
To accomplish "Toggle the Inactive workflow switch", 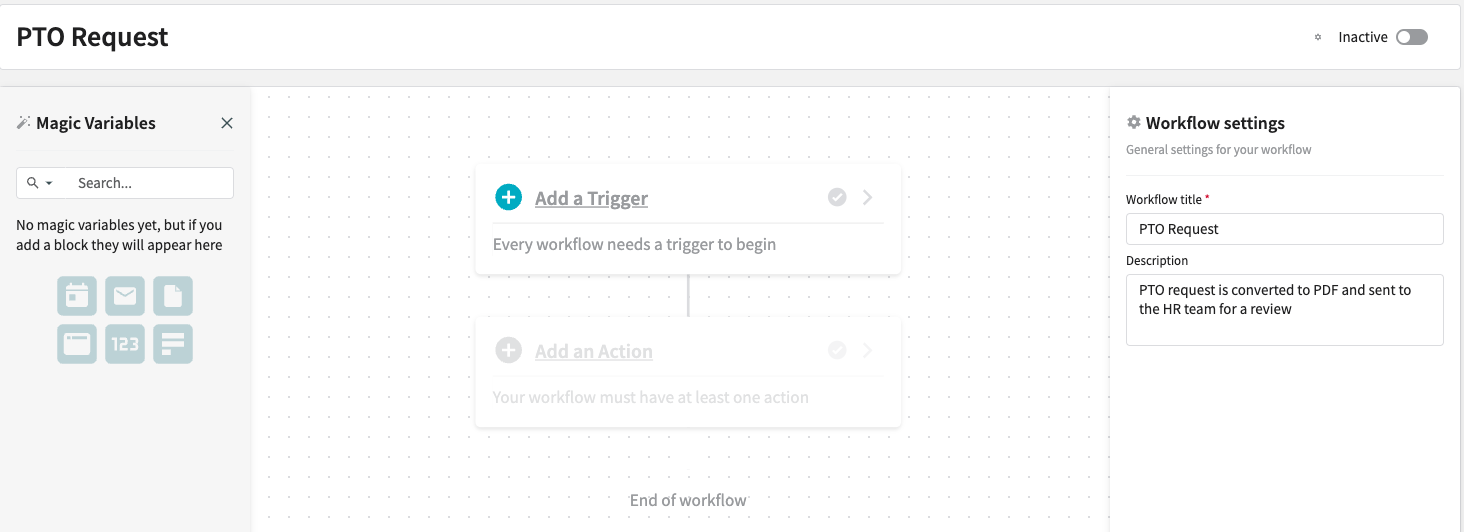I will click(1412, 37).
